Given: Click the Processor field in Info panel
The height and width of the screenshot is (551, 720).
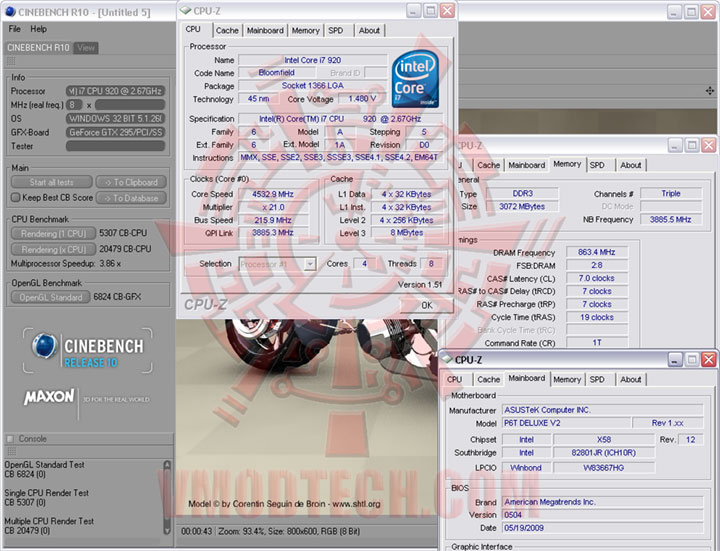Looking at the screenshot, I should 115,91.
